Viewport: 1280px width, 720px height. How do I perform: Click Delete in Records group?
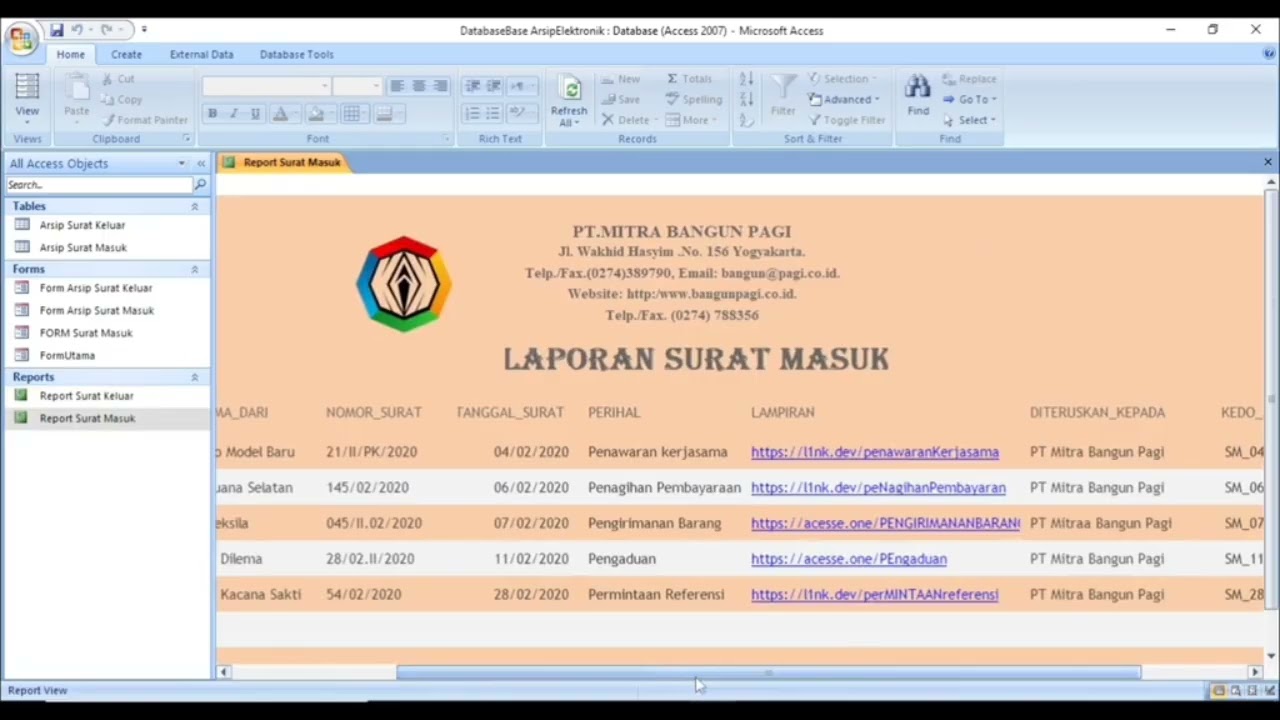click(629, 120)
